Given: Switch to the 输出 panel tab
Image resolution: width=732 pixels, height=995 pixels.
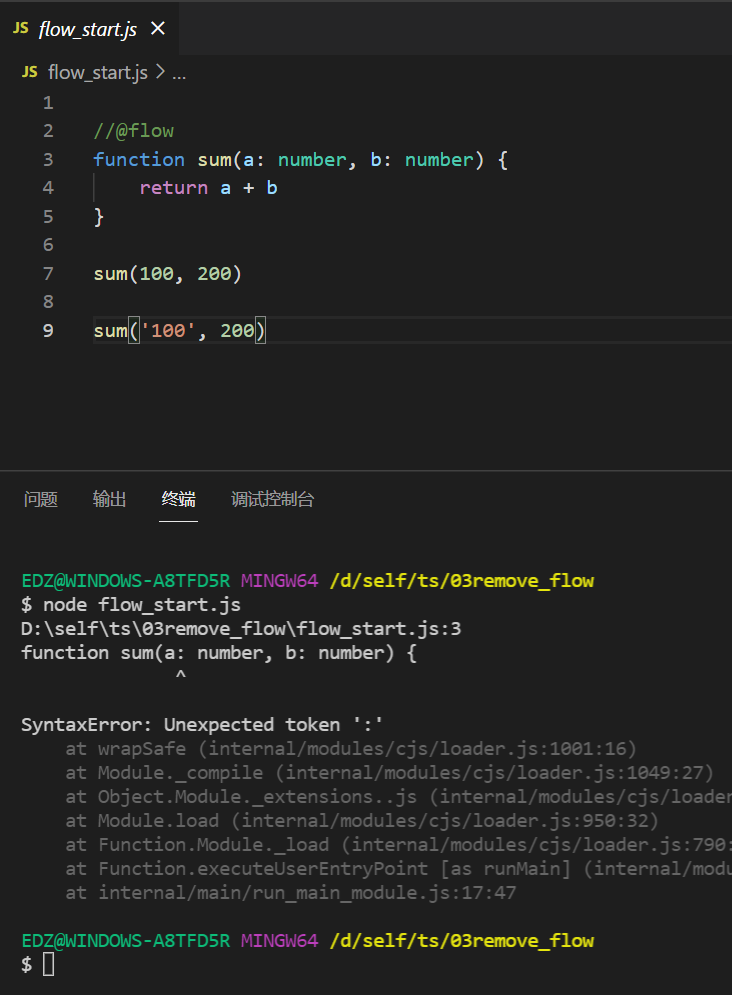Looking at the screenshot, I should point(109,499).
